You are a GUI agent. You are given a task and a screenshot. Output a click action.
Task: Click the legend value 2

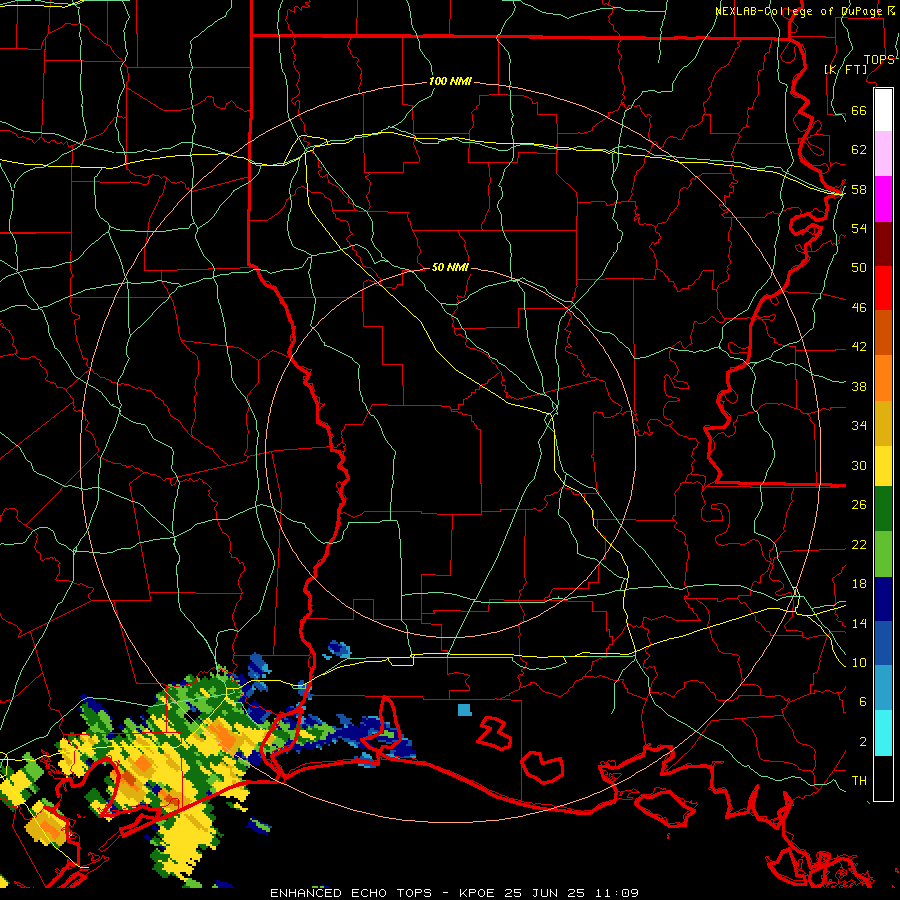point(863,742)
